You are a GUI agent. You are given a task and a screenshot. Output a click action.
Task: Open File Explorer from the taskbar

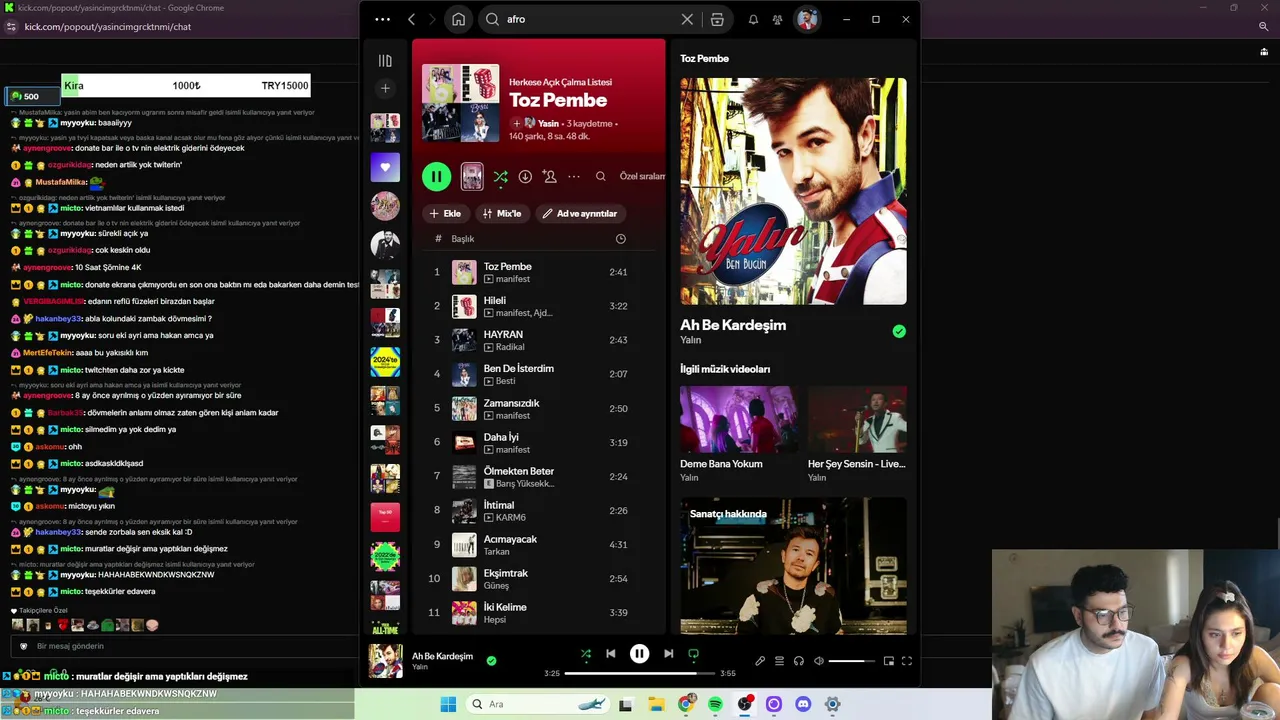(656, 704)
